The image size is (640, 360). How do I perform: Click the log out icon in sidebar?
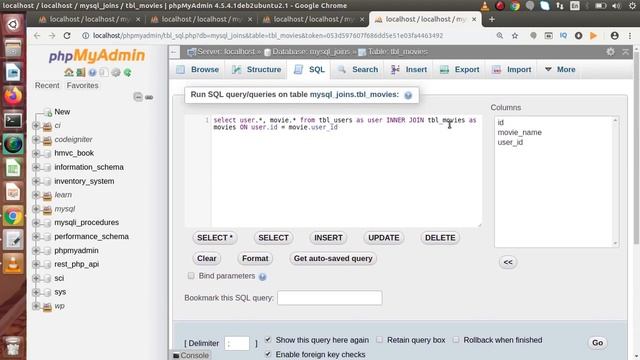(x=81, y=72)
